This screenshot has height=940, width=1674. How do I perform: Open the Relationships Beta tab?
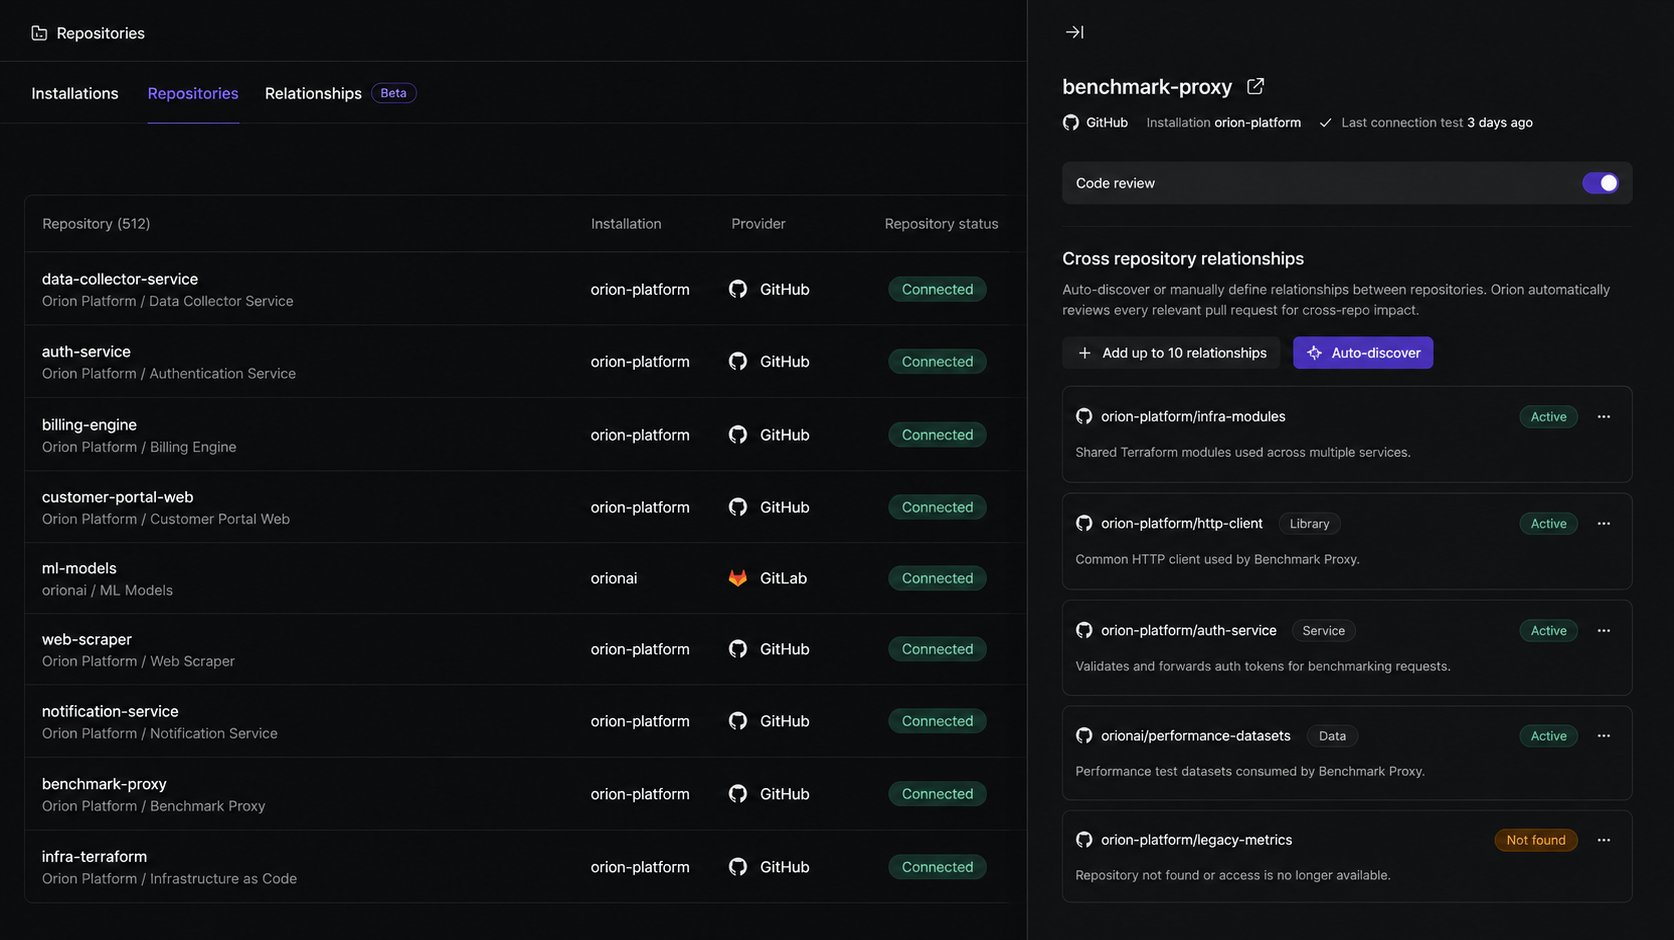340,93
